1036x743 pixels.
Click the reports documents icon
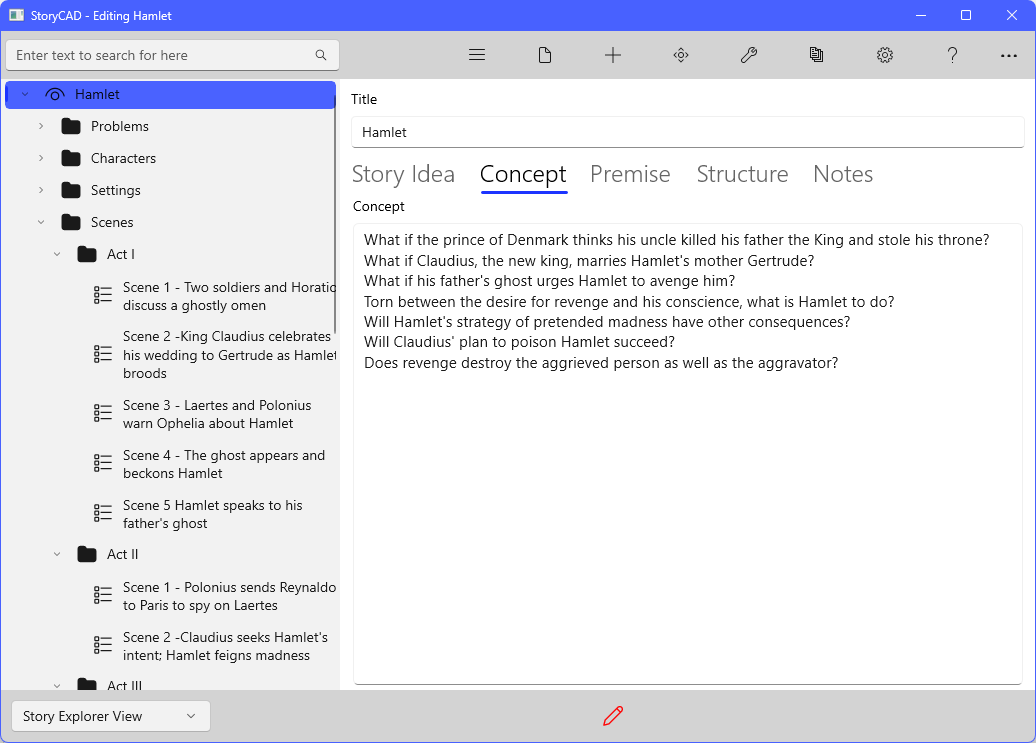click(x=817, y=55)
